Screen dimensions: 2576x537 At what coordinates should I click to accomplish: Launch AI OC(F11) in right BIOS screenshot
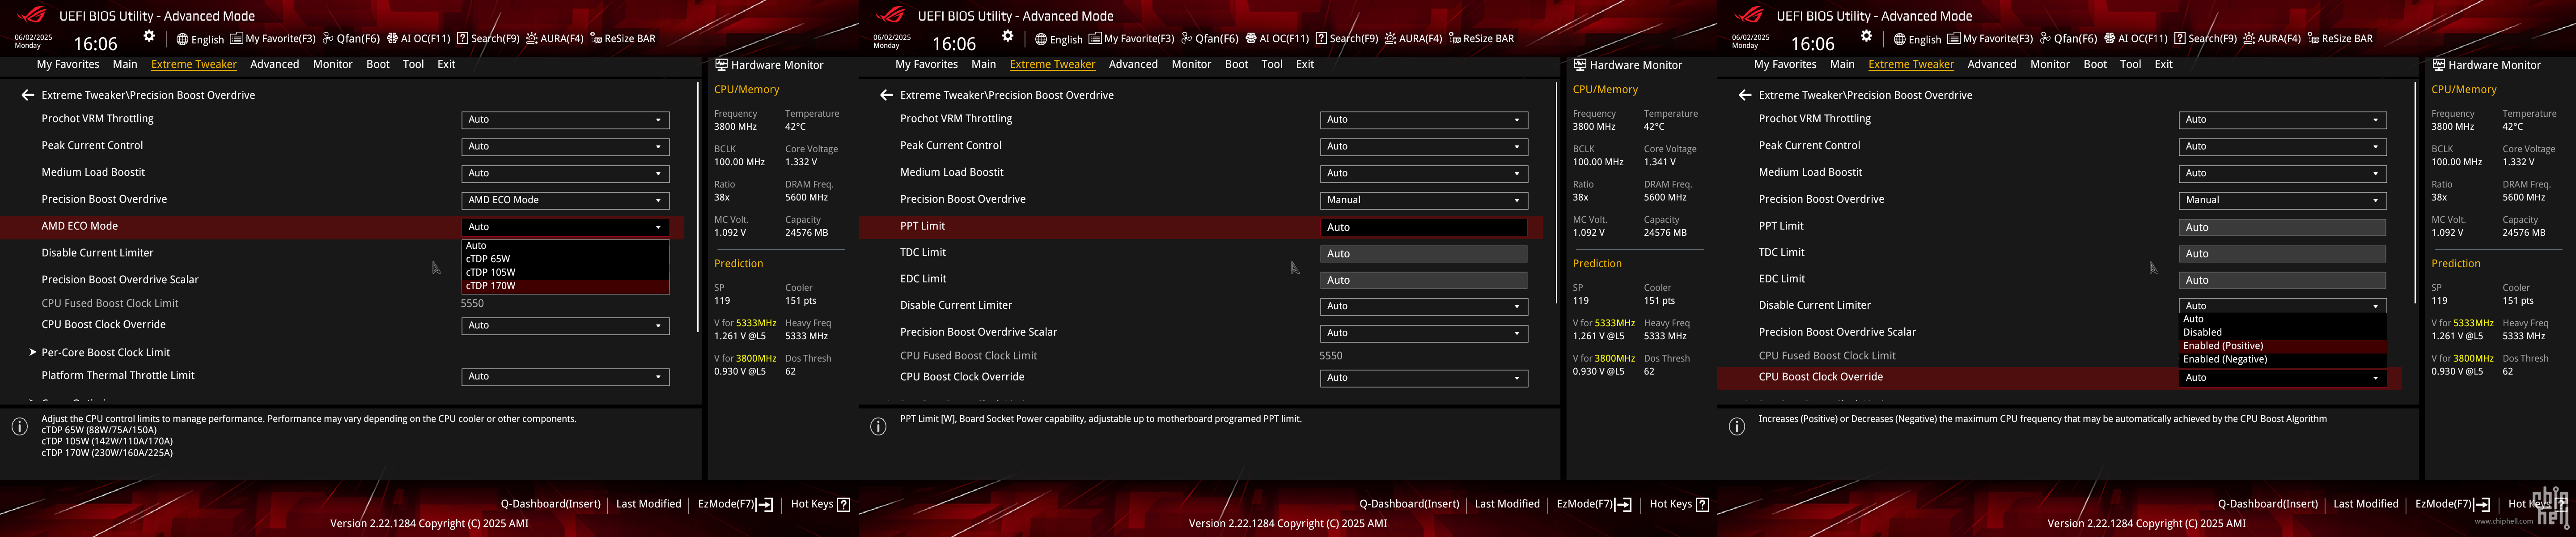pos(2136,39)
